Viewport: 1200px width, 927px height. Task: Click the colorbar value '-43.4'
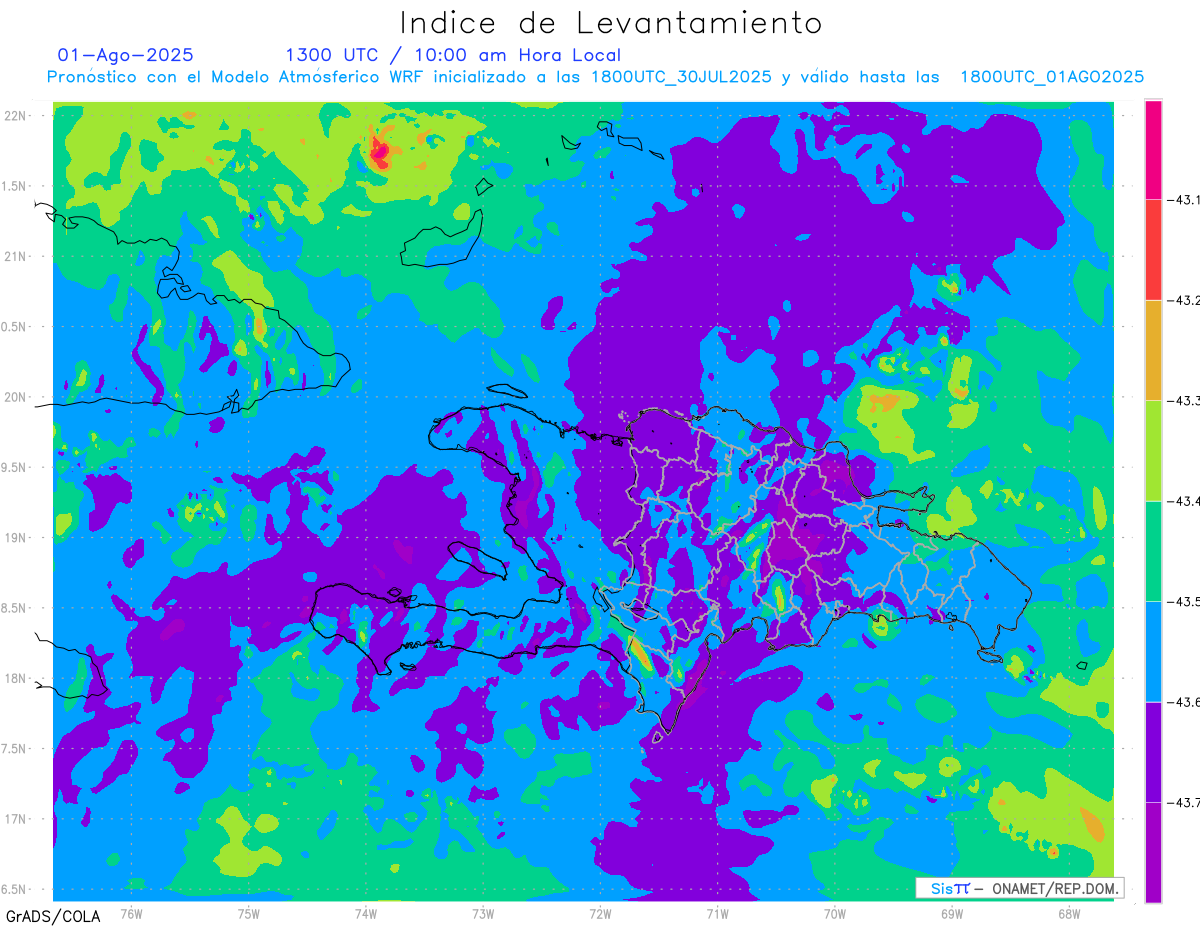[x=1183, y=501]
